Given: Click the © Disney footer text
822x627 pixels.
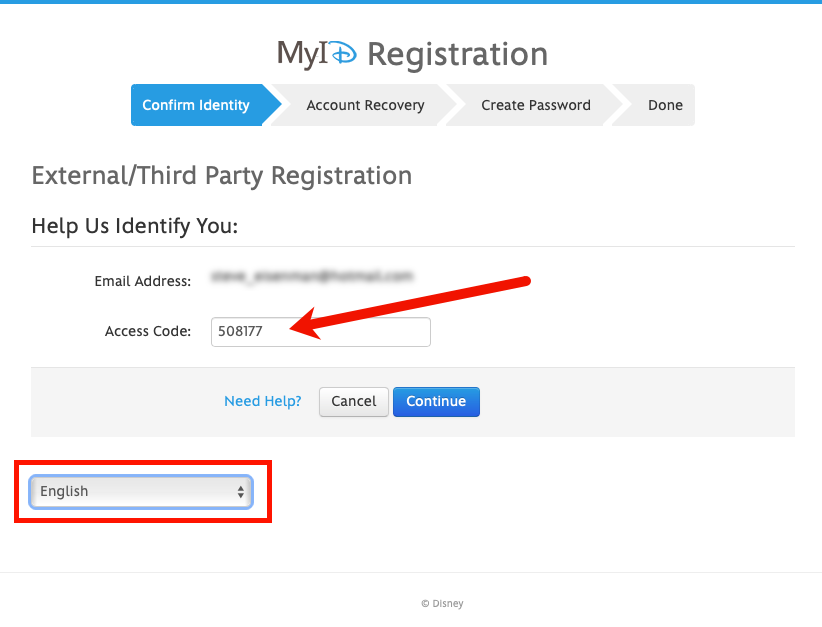Looking at the screenshot, I should tap(442, 604).
